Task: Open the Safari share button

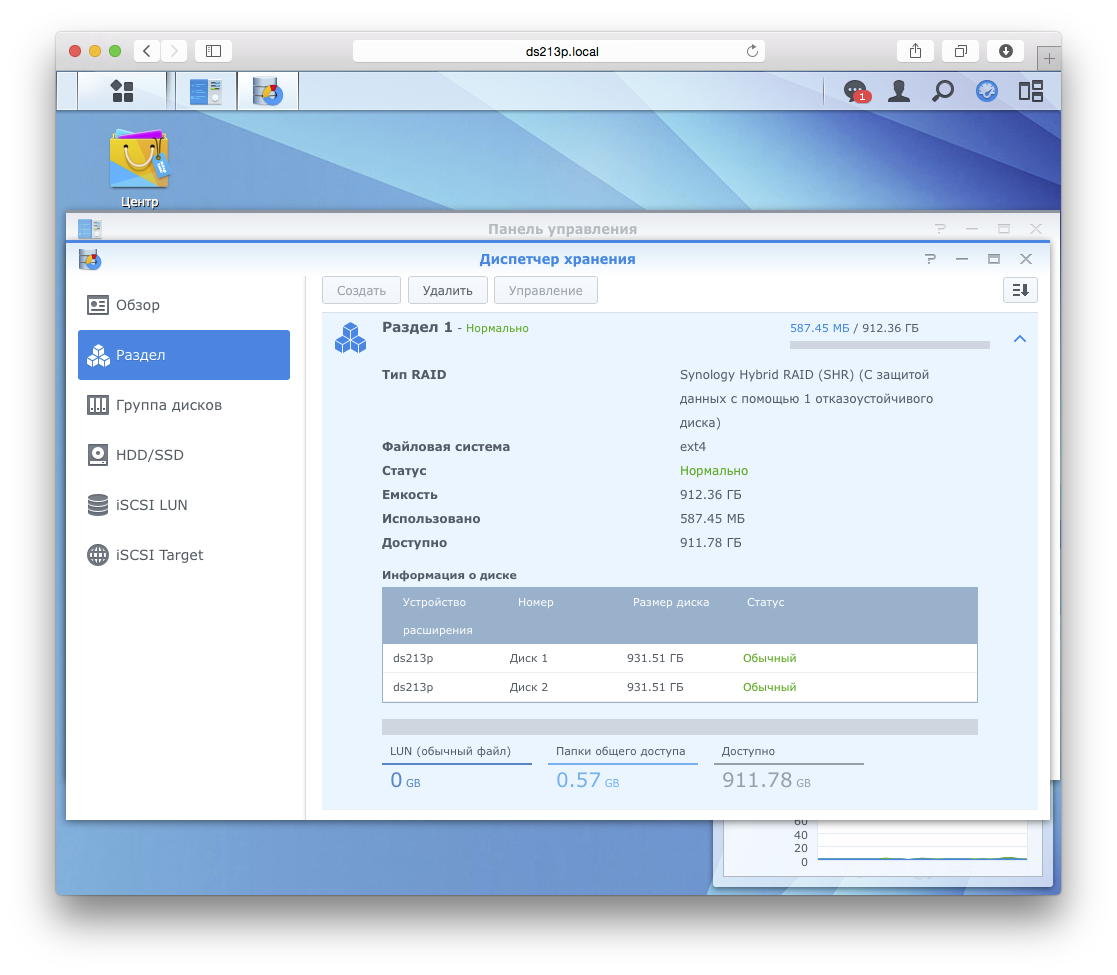Action: click(915, 51)
